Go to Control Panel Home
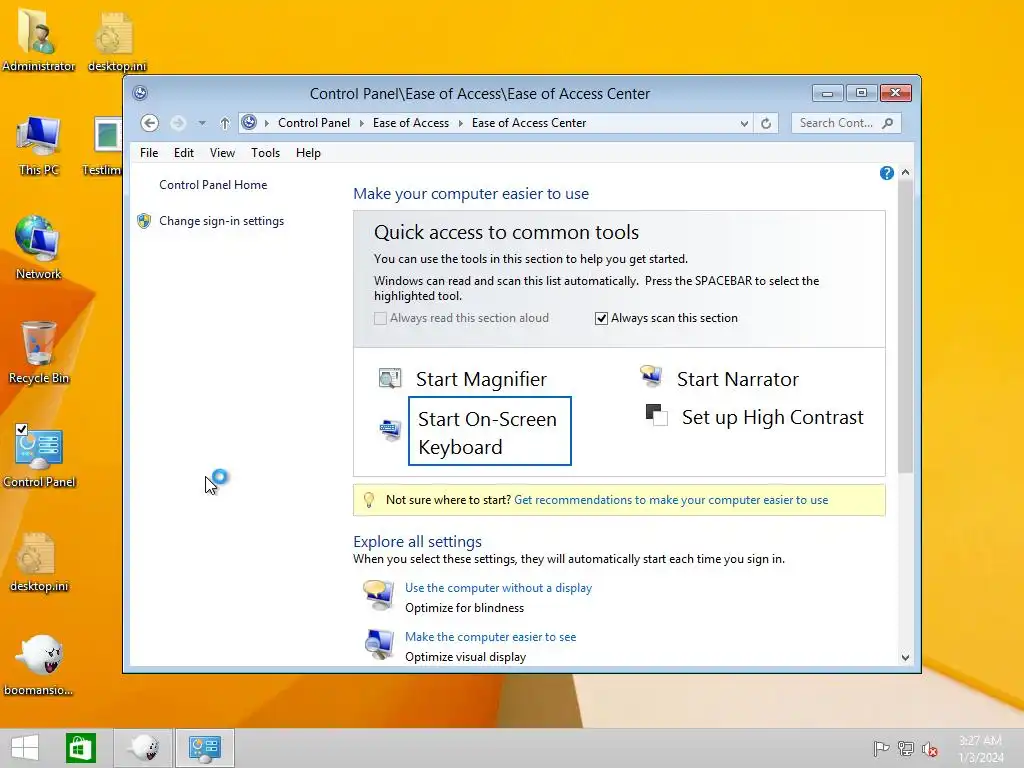The width and height of the screenshot is (1024, 768). coord(213,185)
